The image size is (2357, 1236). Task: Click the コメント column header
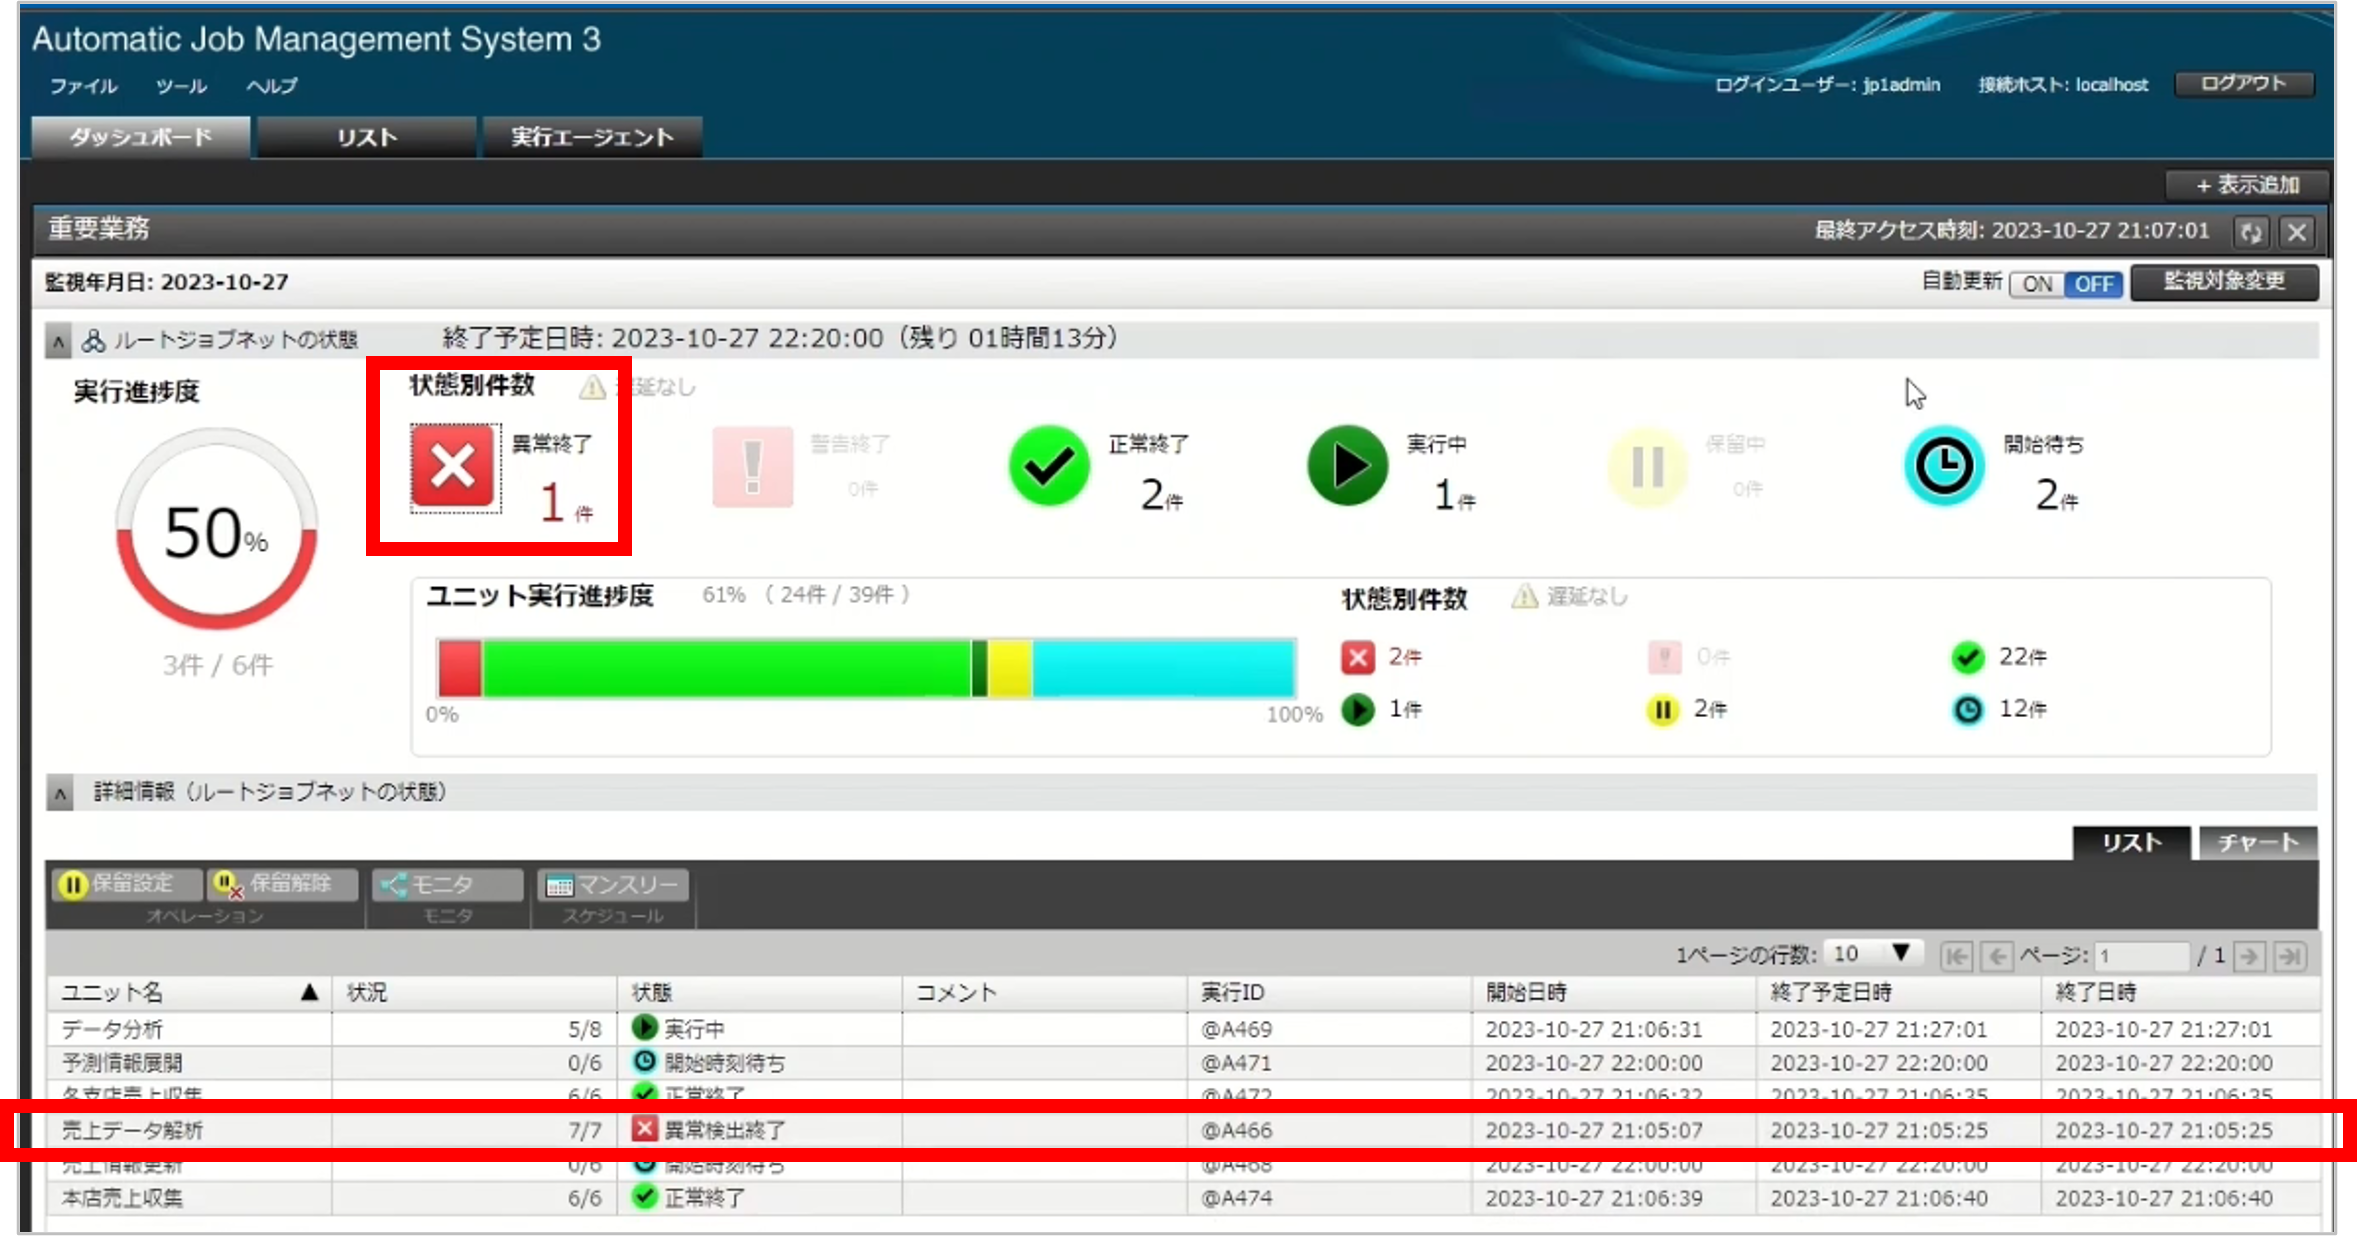1044,992
